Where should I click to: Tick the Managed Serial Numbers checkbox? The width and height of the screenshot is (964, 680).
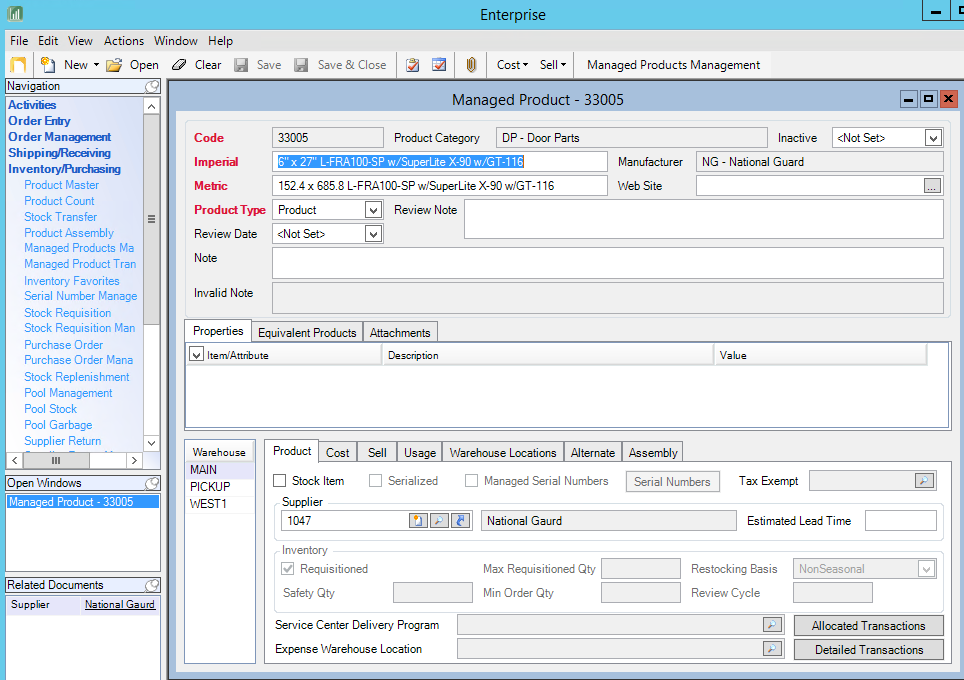[x=471, y=481]
